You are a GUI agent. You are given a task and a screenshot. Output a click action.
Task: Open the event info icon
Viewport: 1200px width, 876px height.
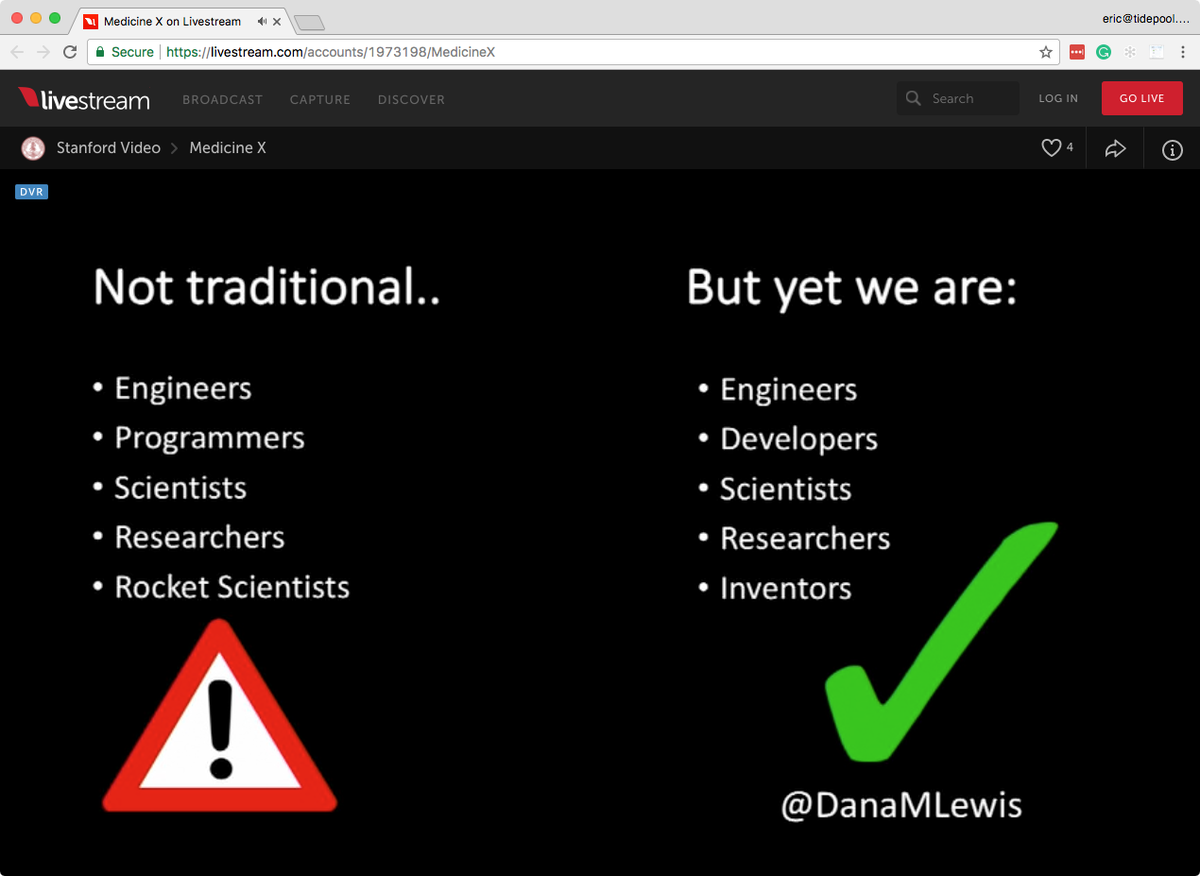1172,149
